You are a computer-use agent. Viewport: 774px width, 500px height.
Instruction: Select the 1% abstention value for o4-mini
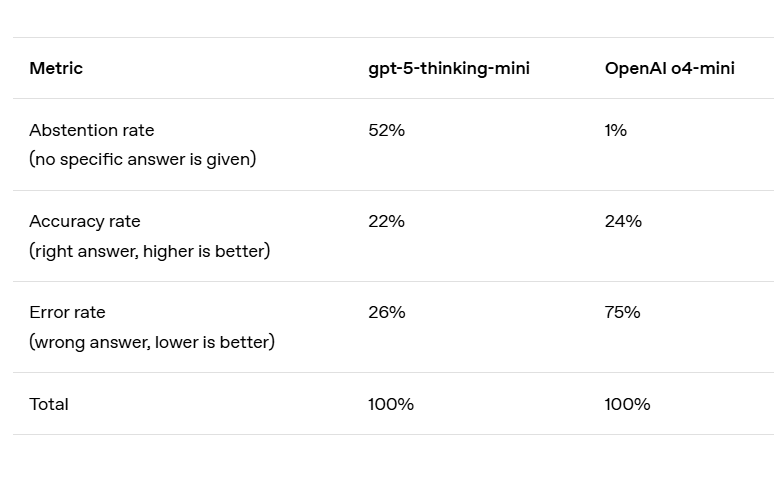point(615,130)
